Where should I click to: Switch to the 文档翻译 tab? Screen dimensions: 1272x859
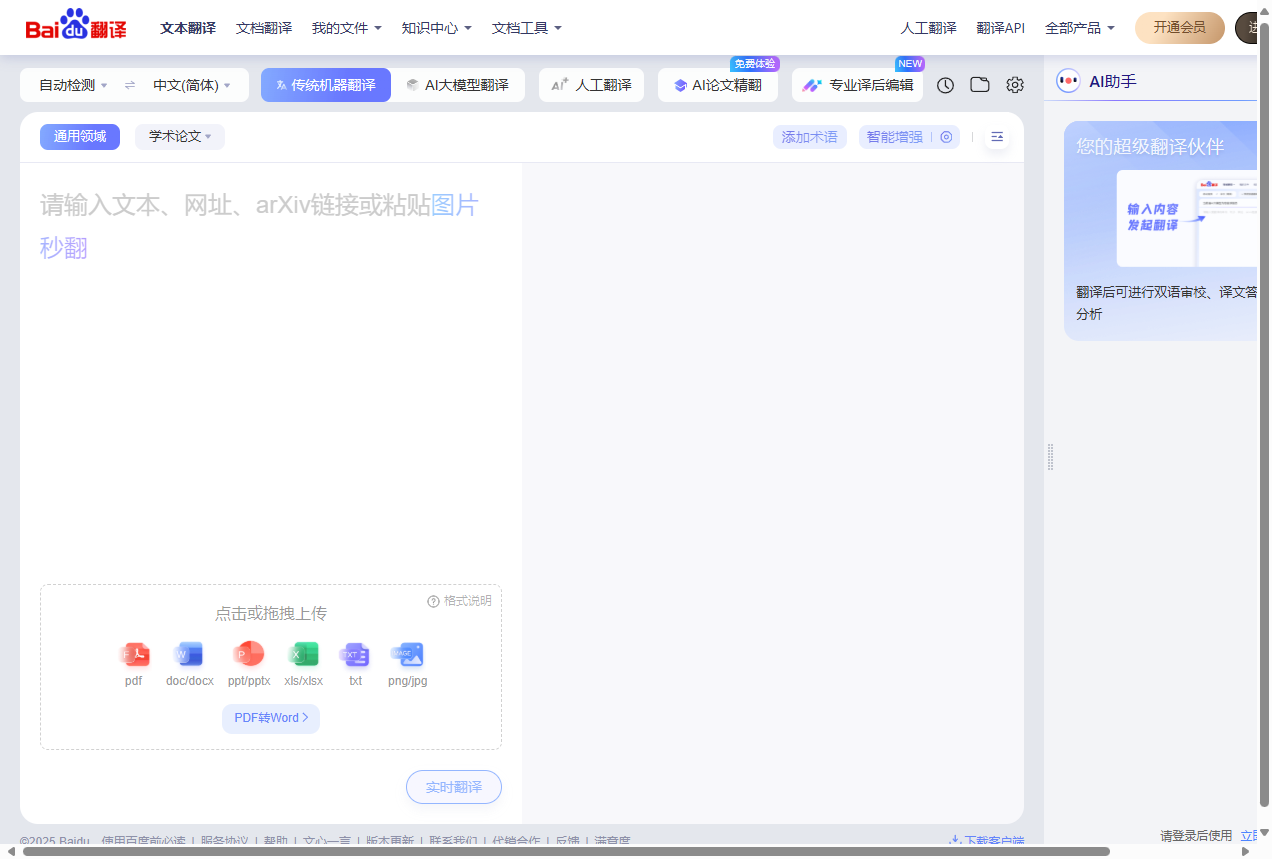click(263, 28)
